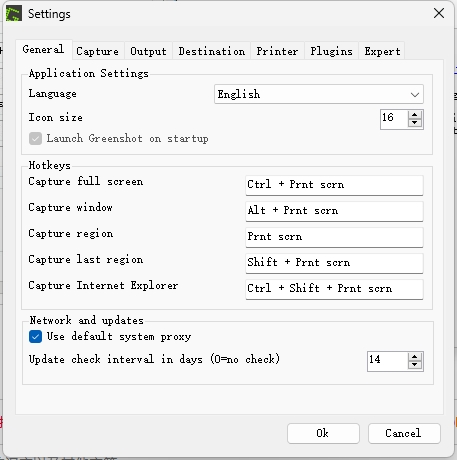Toggle Use default system proxy checkbox
This screenshot has width=457, height=460.
35,337
